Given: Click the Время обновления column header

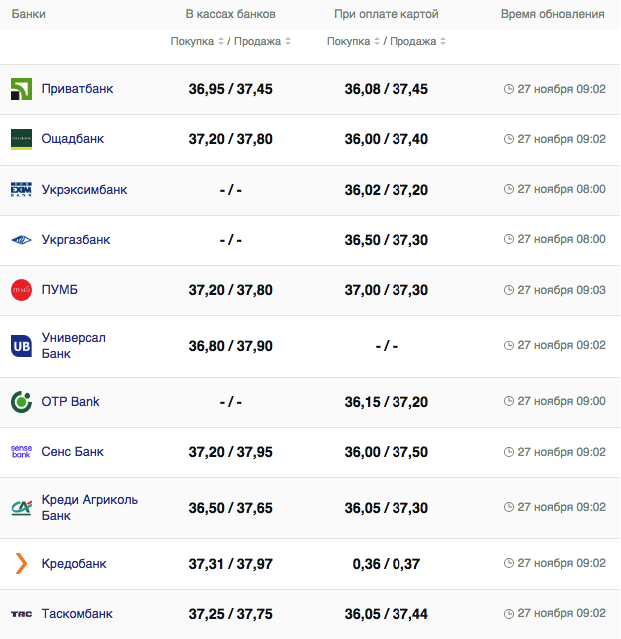Looking at the screenshot, I should click(552, 15).
